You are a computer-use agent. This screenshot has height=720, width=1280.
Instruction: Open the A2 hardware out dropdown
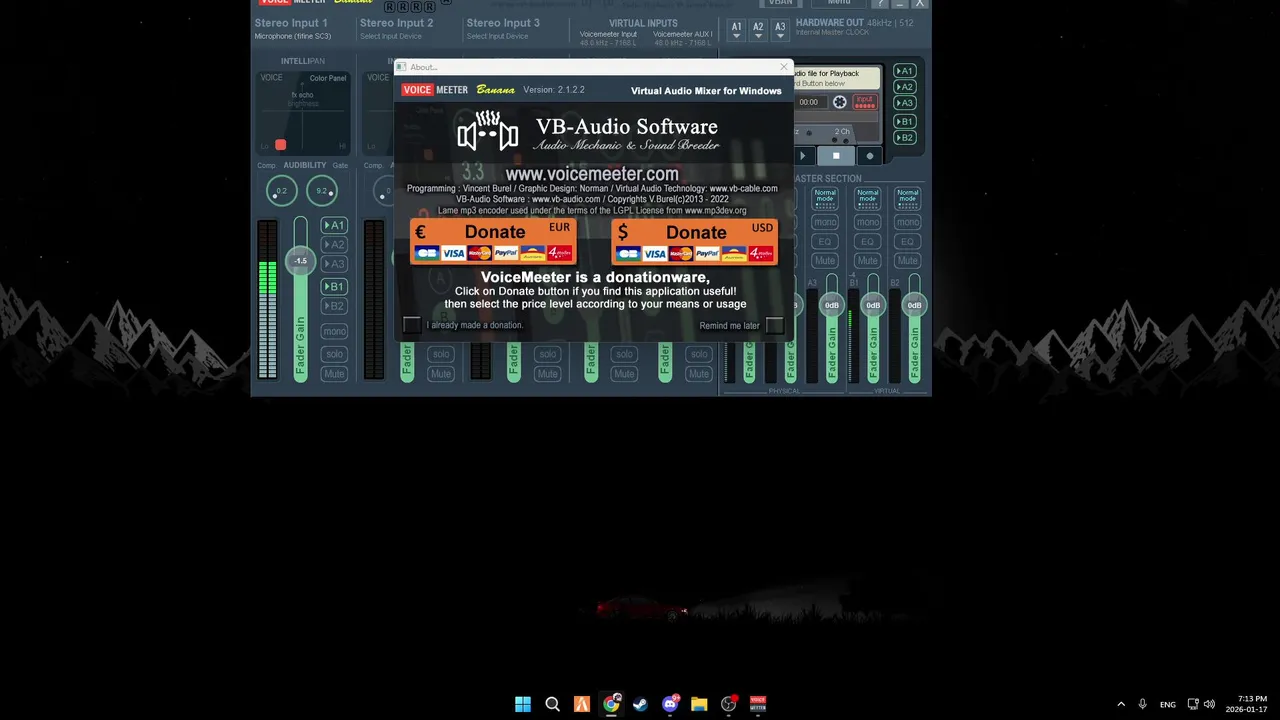point(758,30)
